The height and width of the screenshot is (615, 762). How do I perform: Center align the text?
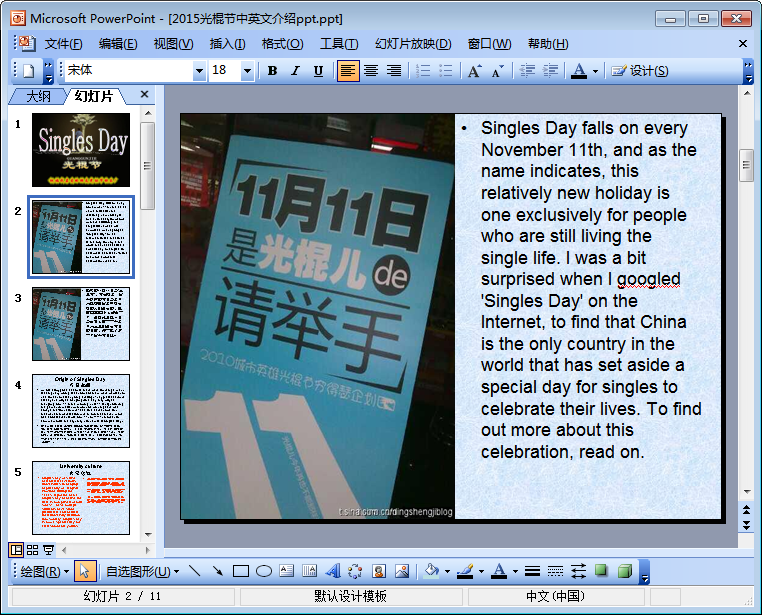[371, 71]
